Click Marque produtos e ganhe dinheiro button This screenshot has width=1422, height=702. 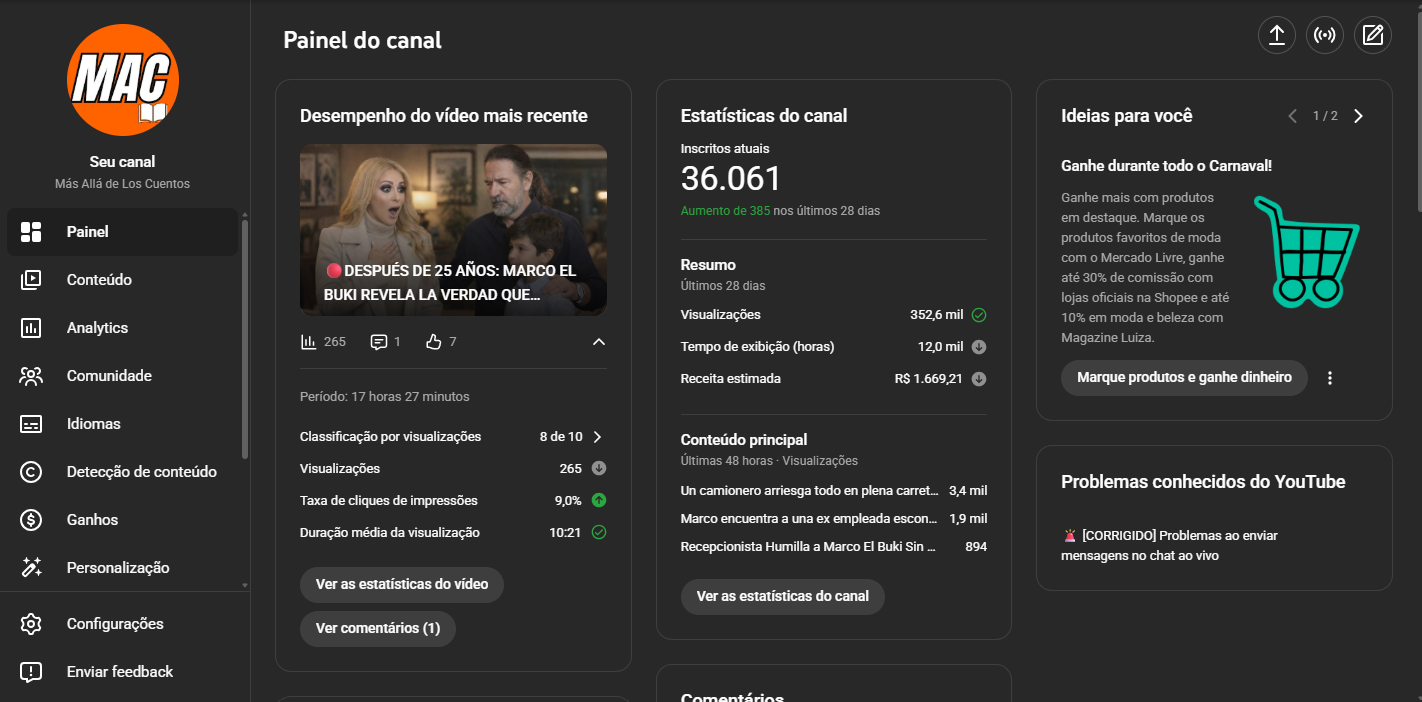[x=1184, y=378]
